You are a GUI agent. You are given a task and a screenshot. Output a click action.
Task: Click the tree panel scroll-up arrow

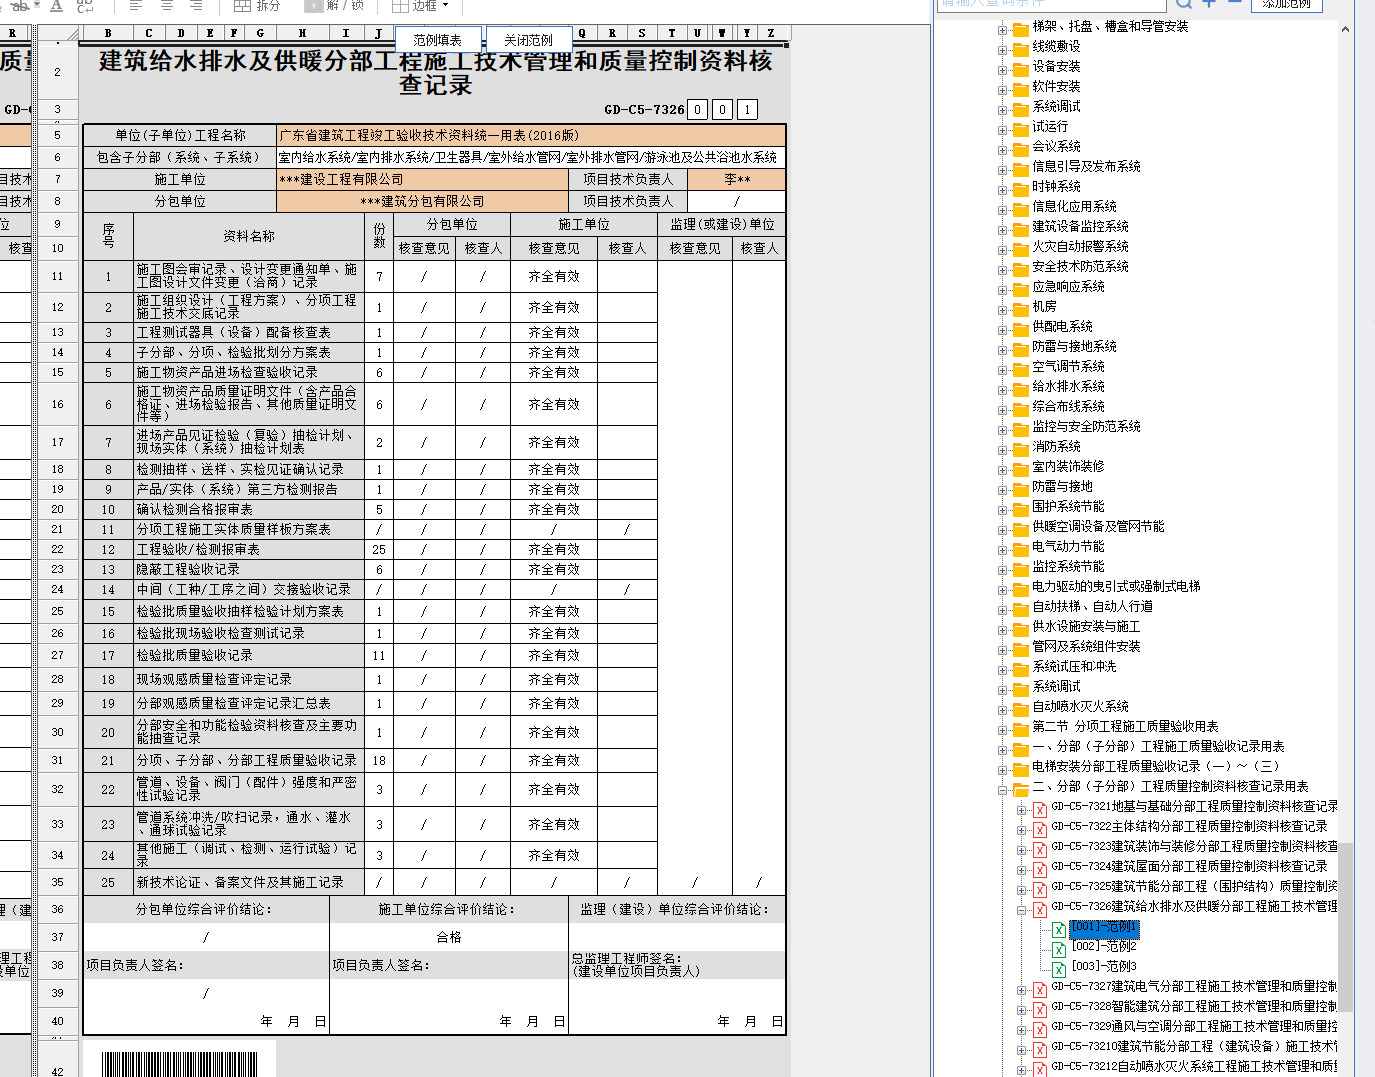click(x=1345, y=29)
